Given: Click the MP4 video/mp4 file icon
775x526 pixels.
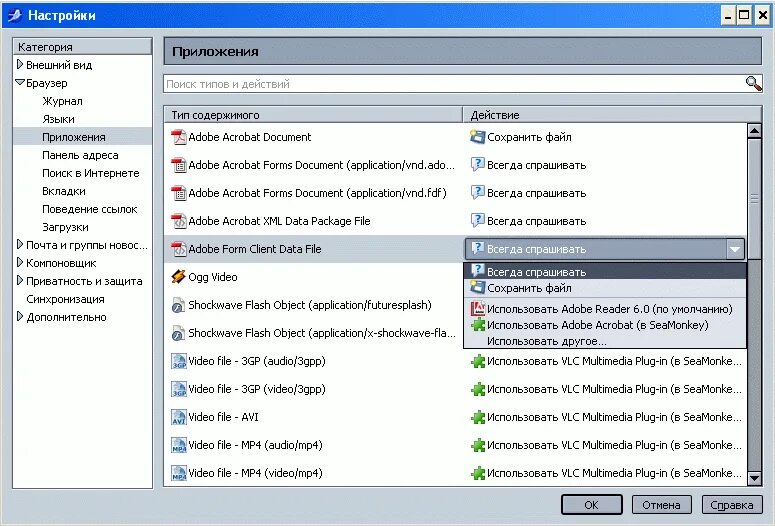Looking at the screenshot, I should 178,473.
